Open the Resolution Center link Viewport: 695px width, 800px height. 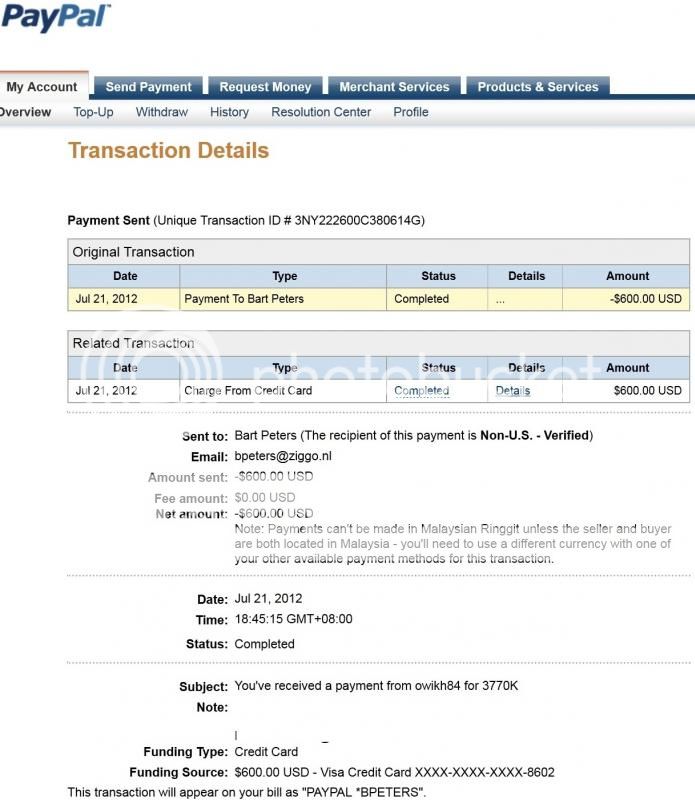pos(321,112)
